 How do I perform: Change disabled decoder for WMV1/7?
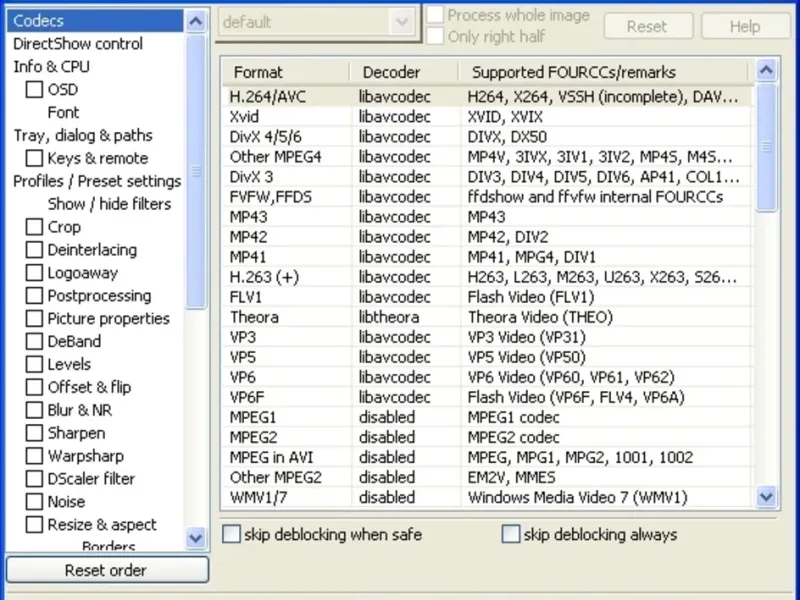coord(387,497)
